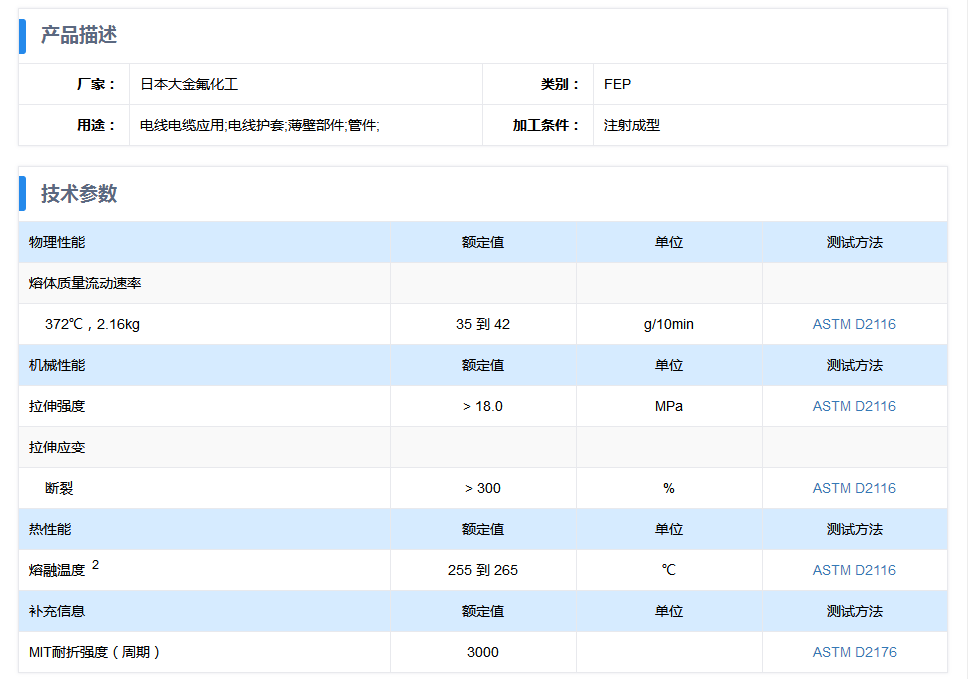Click the 255 到 265 melting temperature value
This screenshot has width=969, height=679.
[483, 570]
